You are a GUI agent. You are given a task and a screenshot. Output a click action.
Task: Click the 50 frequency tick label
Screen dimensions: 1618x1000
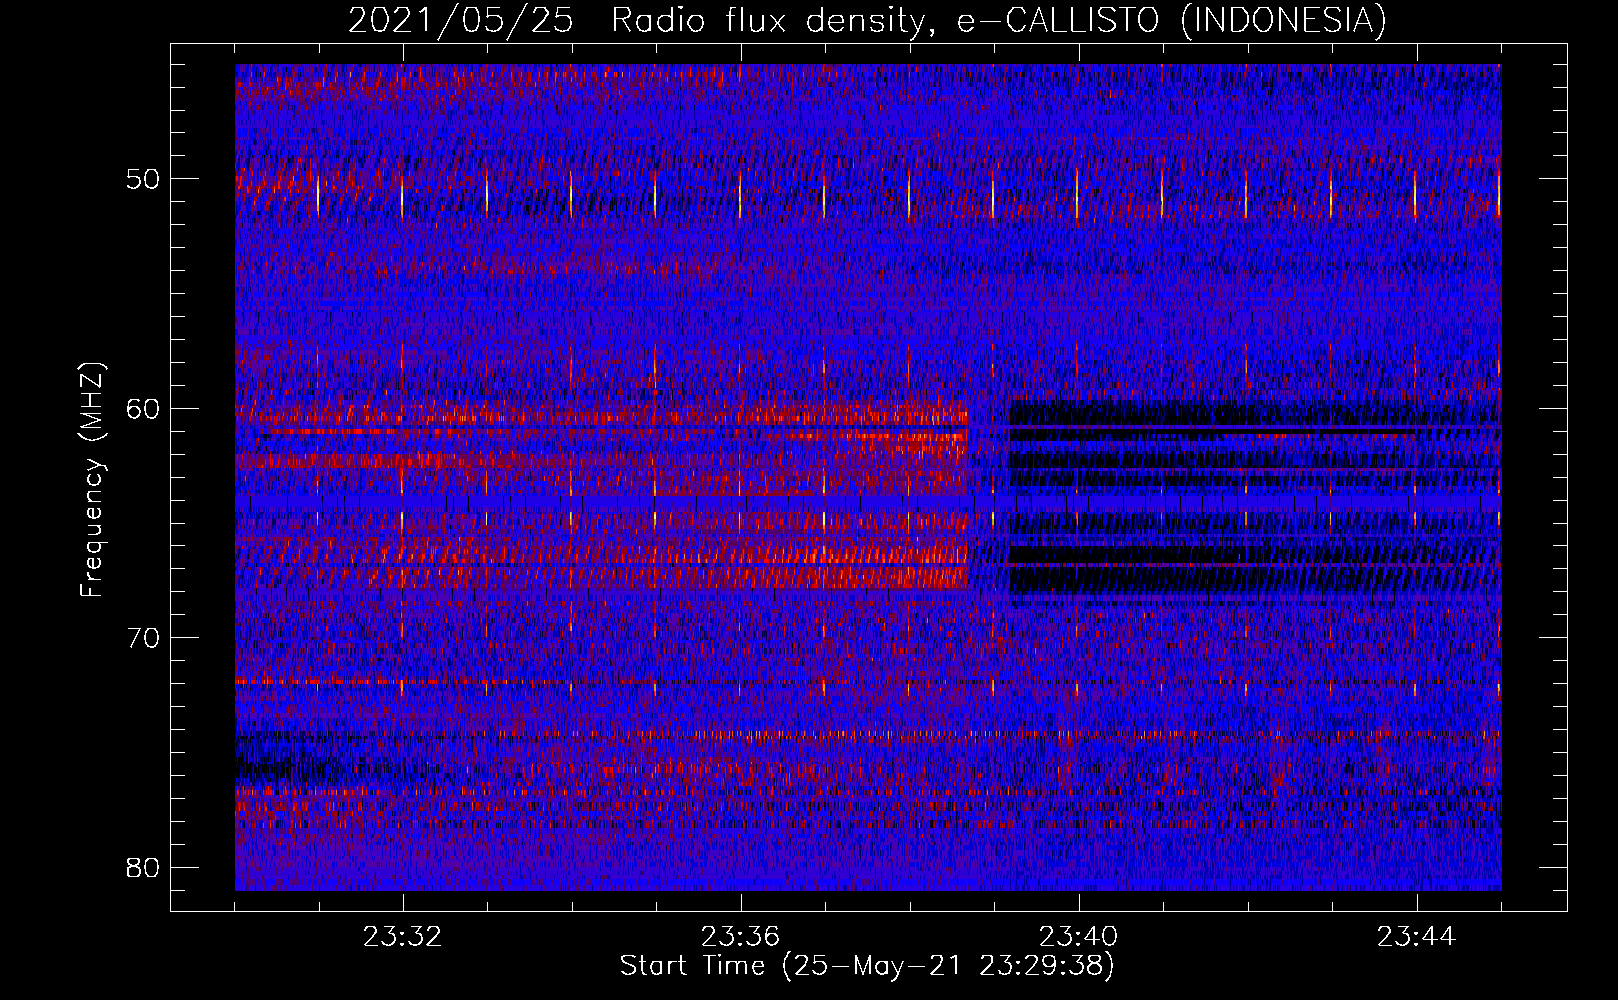[143, 179]
